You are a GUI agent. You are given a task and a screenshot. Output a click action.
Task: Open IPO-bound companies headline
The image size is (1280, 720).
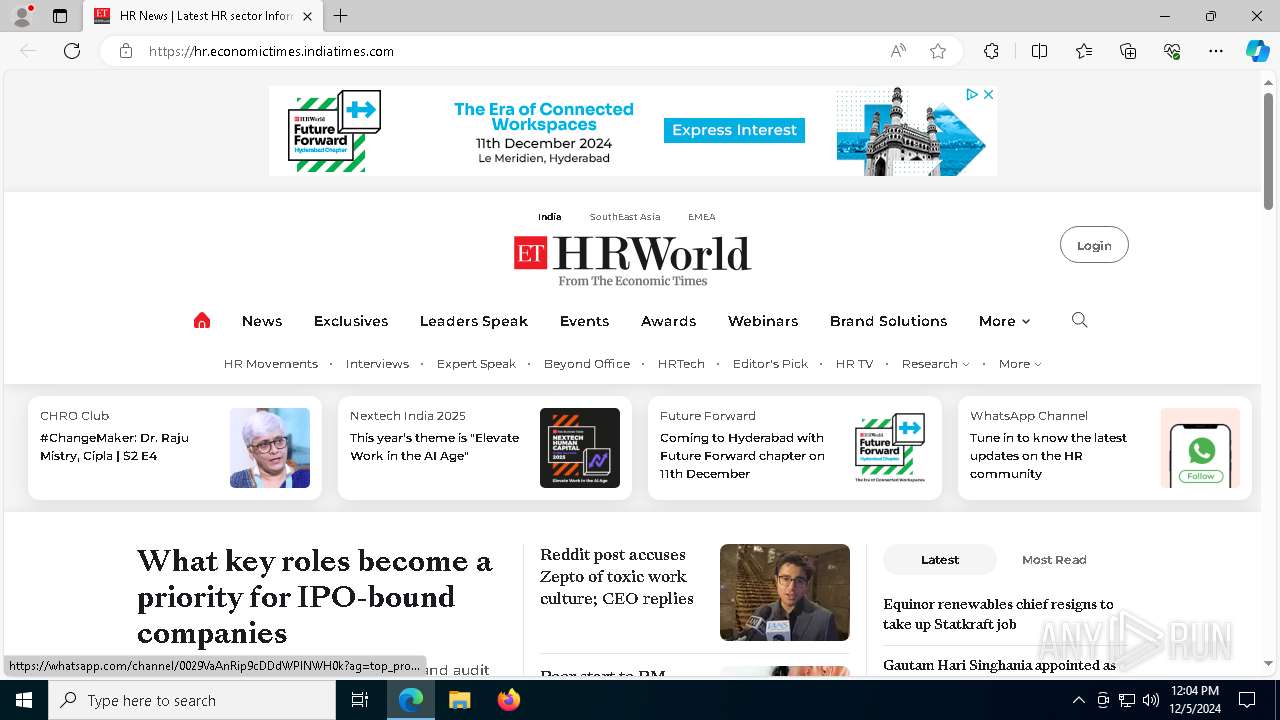[x=314, y=597]
